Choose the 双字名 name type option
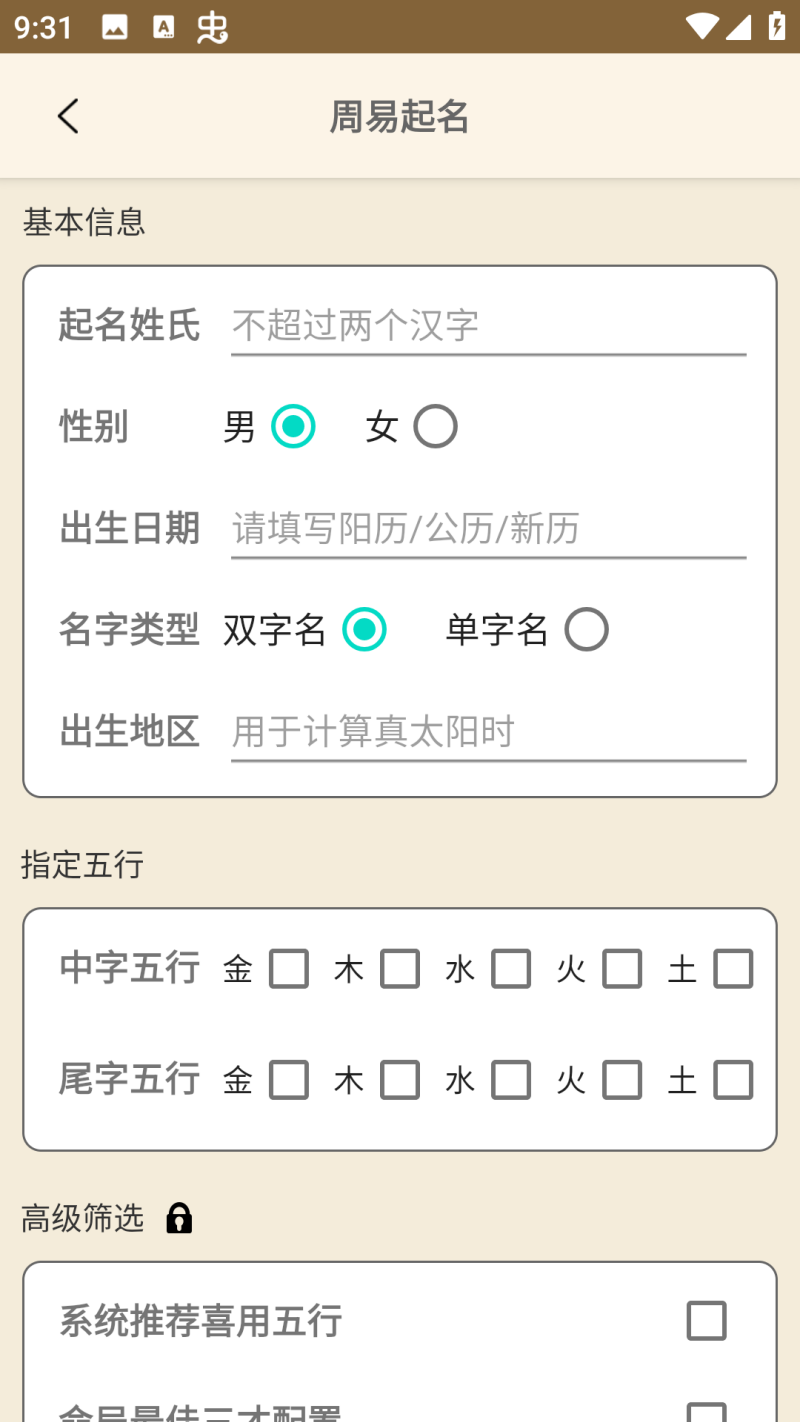Screen dimensions: 800x1422 coord(364,630)
